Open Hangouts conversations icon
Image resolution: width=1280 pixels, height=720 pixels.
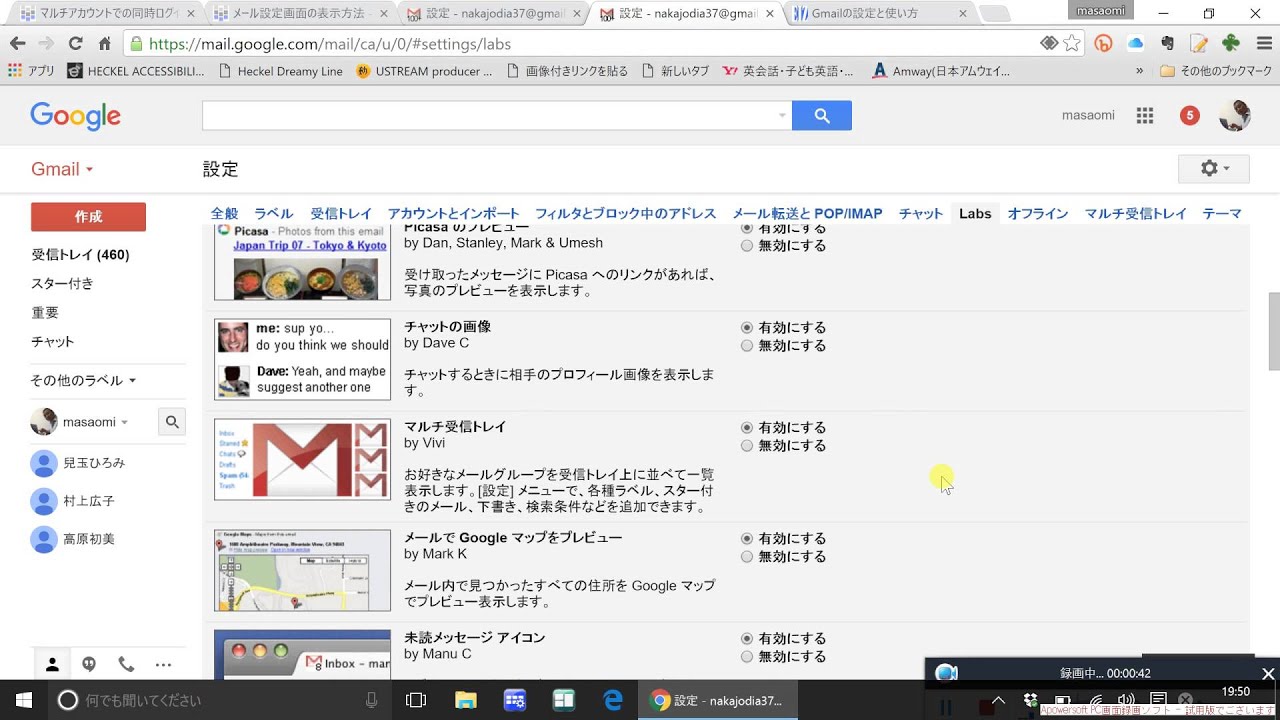89,664
